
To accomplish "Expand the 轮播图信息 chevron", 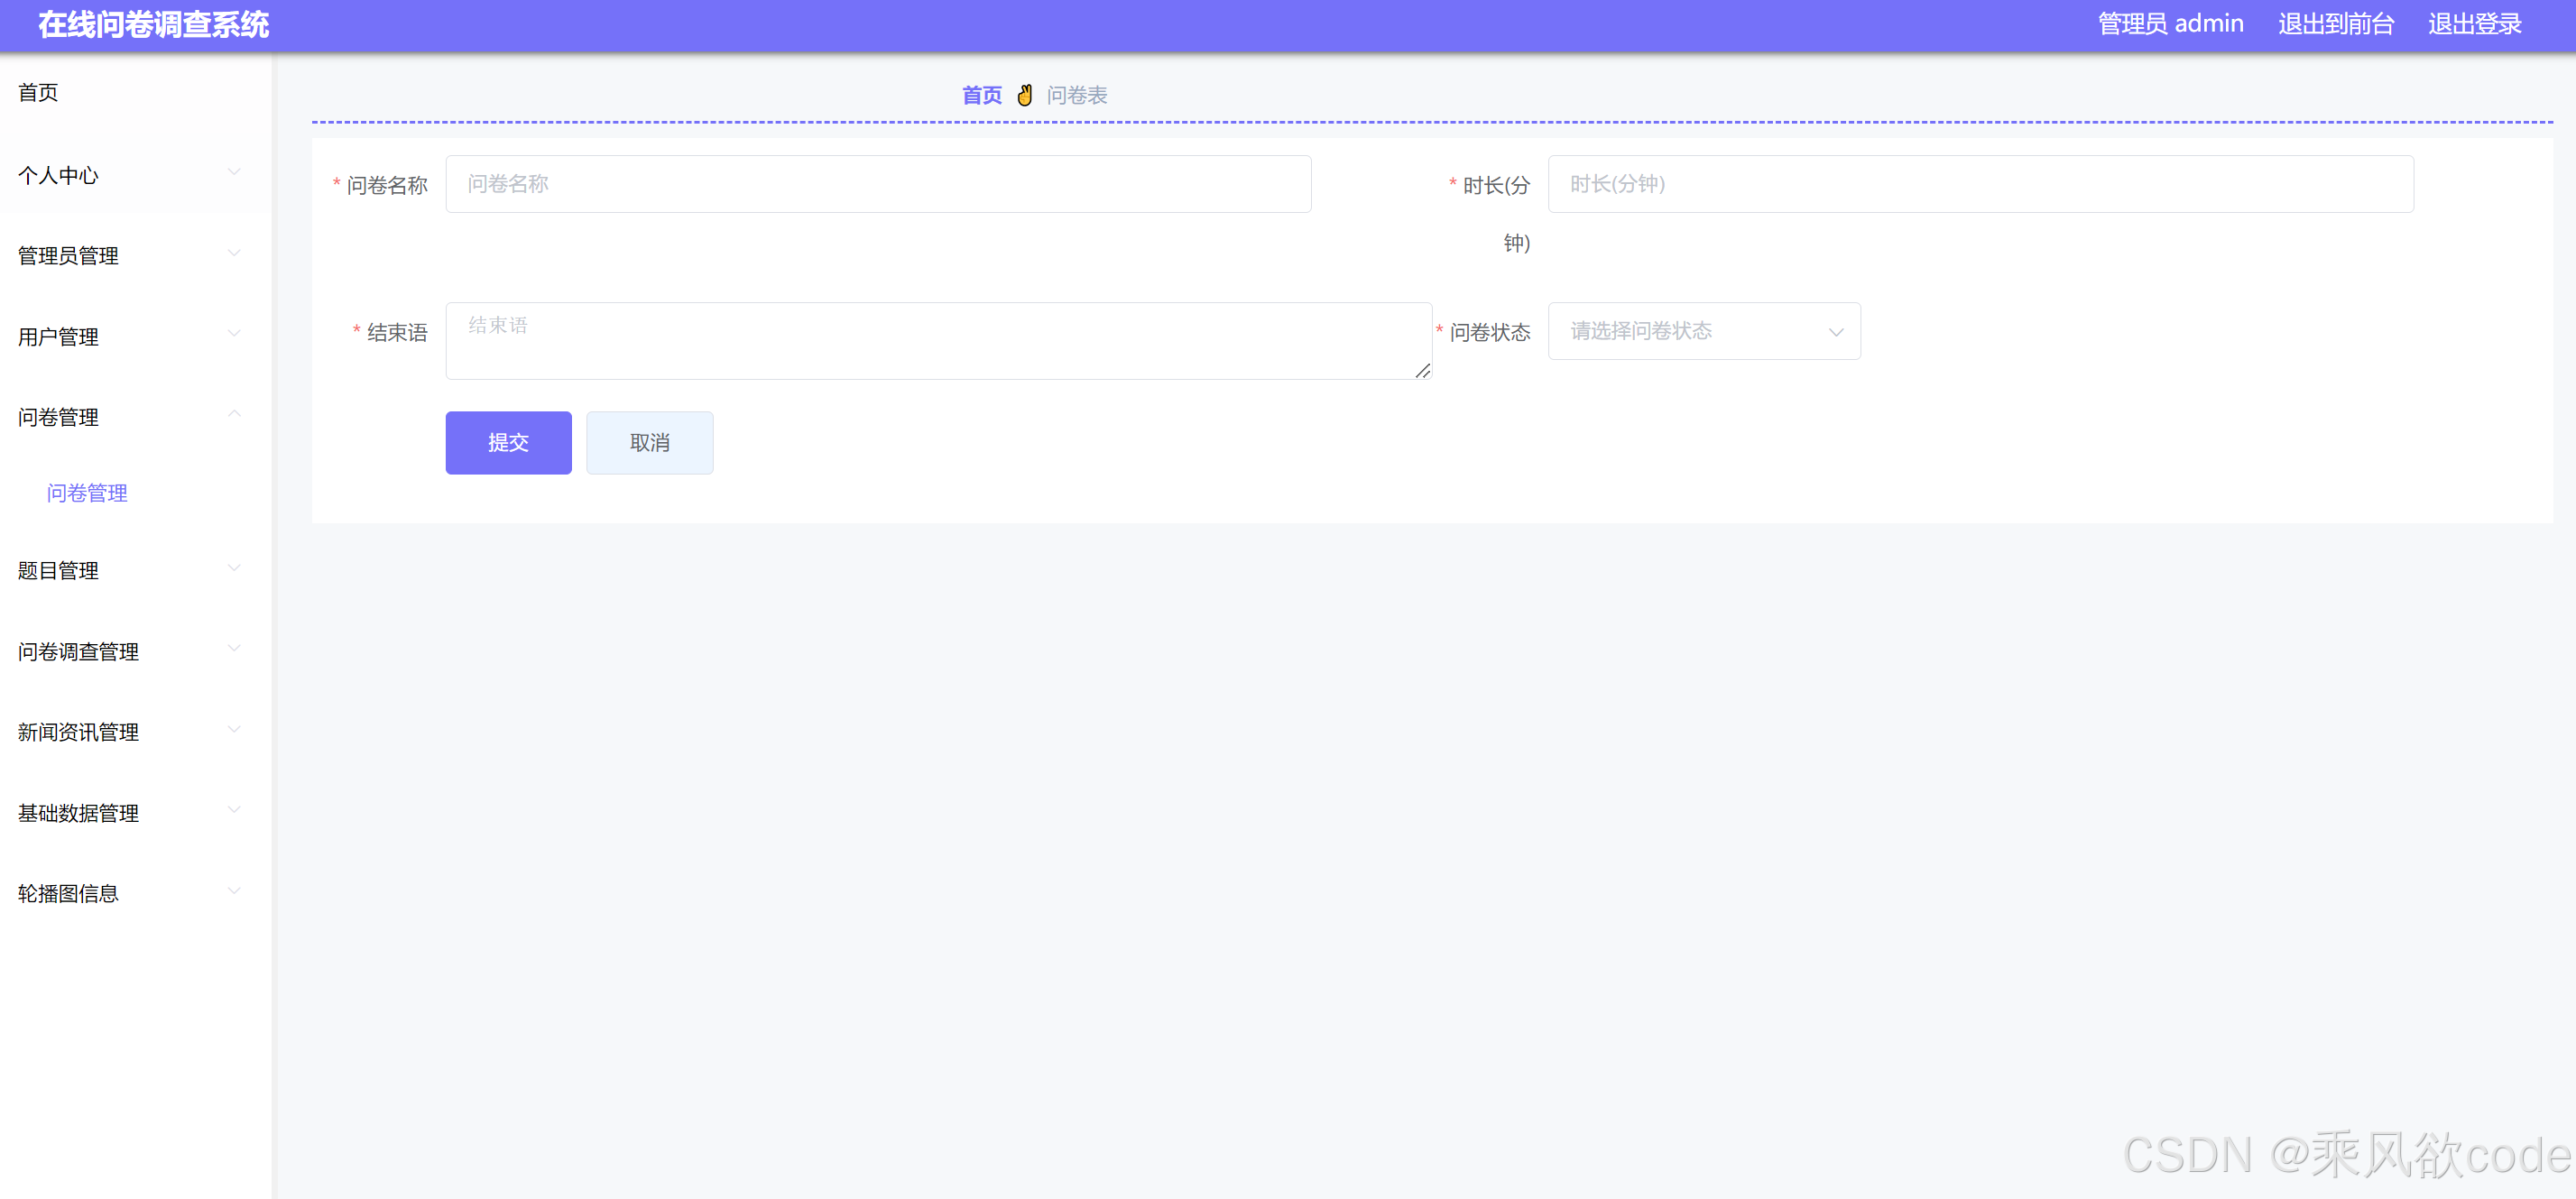I will click(x=234, y=891).
